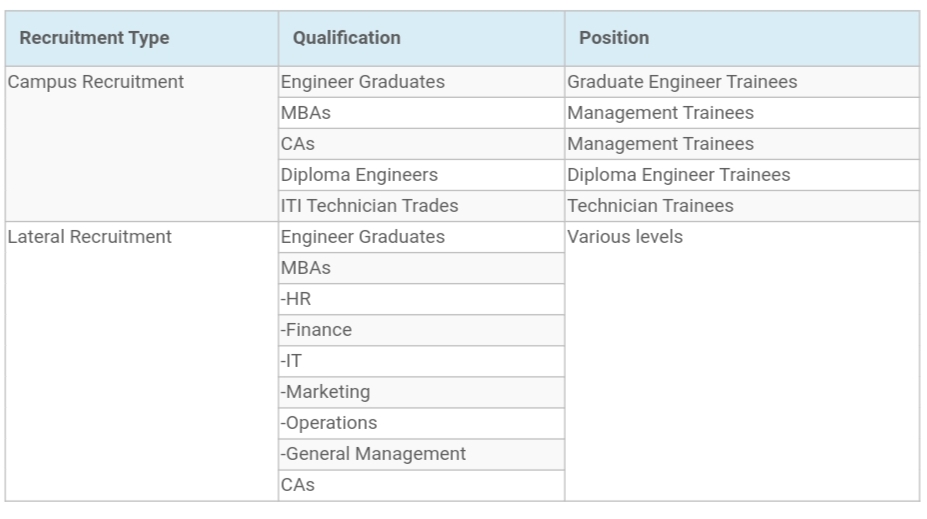
Task: Click the -Operations qualification row
Action: pos(329,423)
